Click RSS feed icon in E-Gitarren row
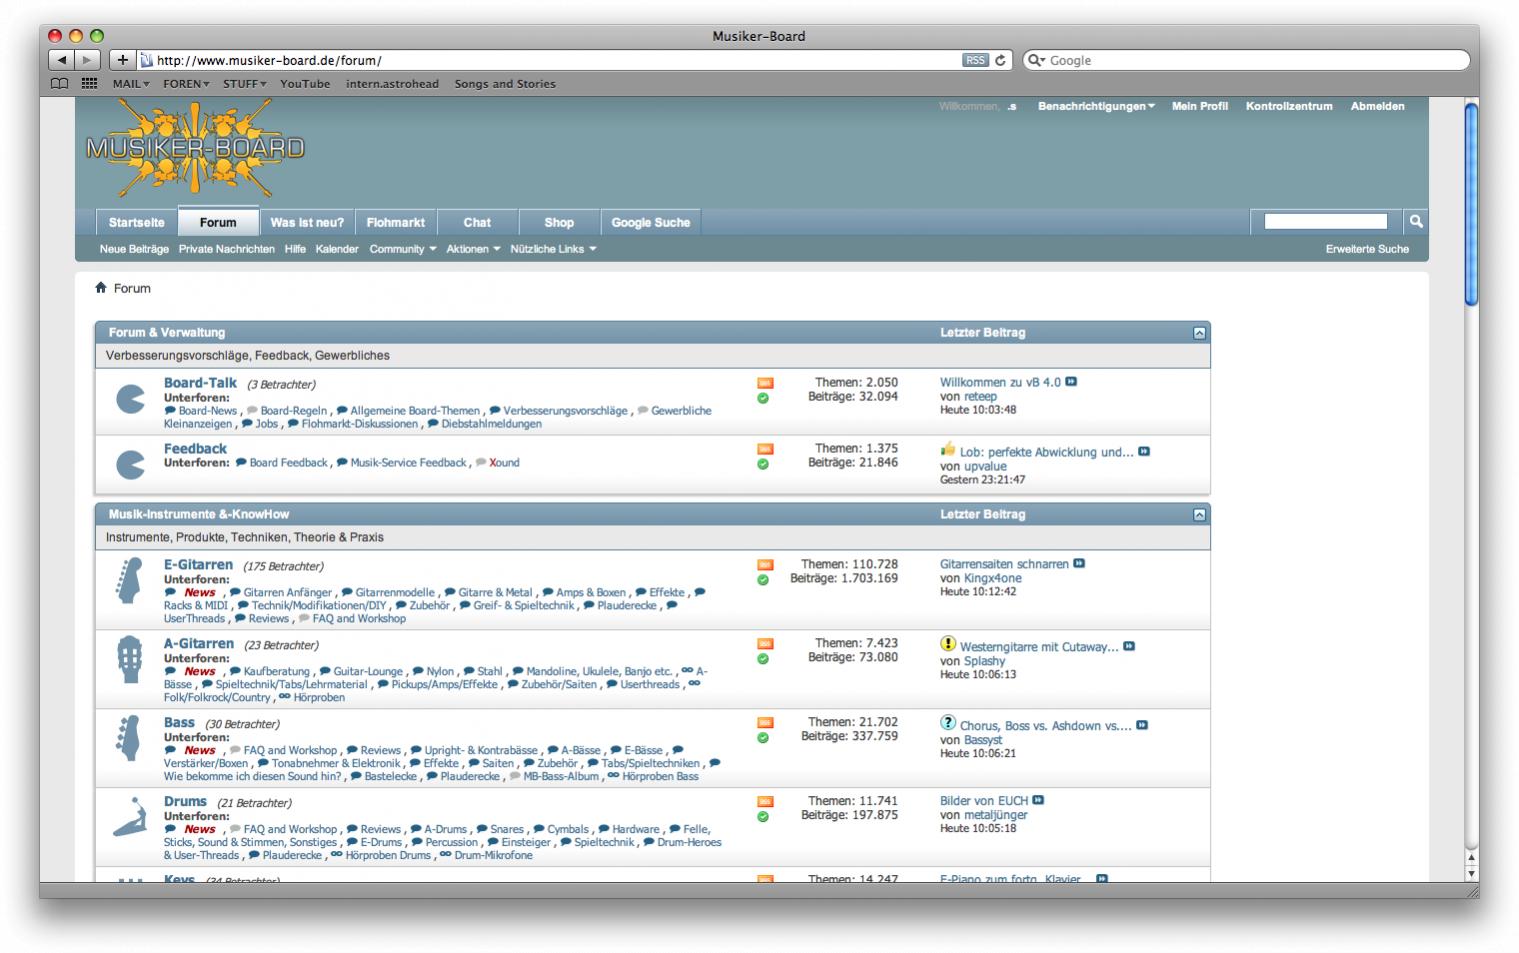This screenshot has width=1519, height=953. point(765,565)
